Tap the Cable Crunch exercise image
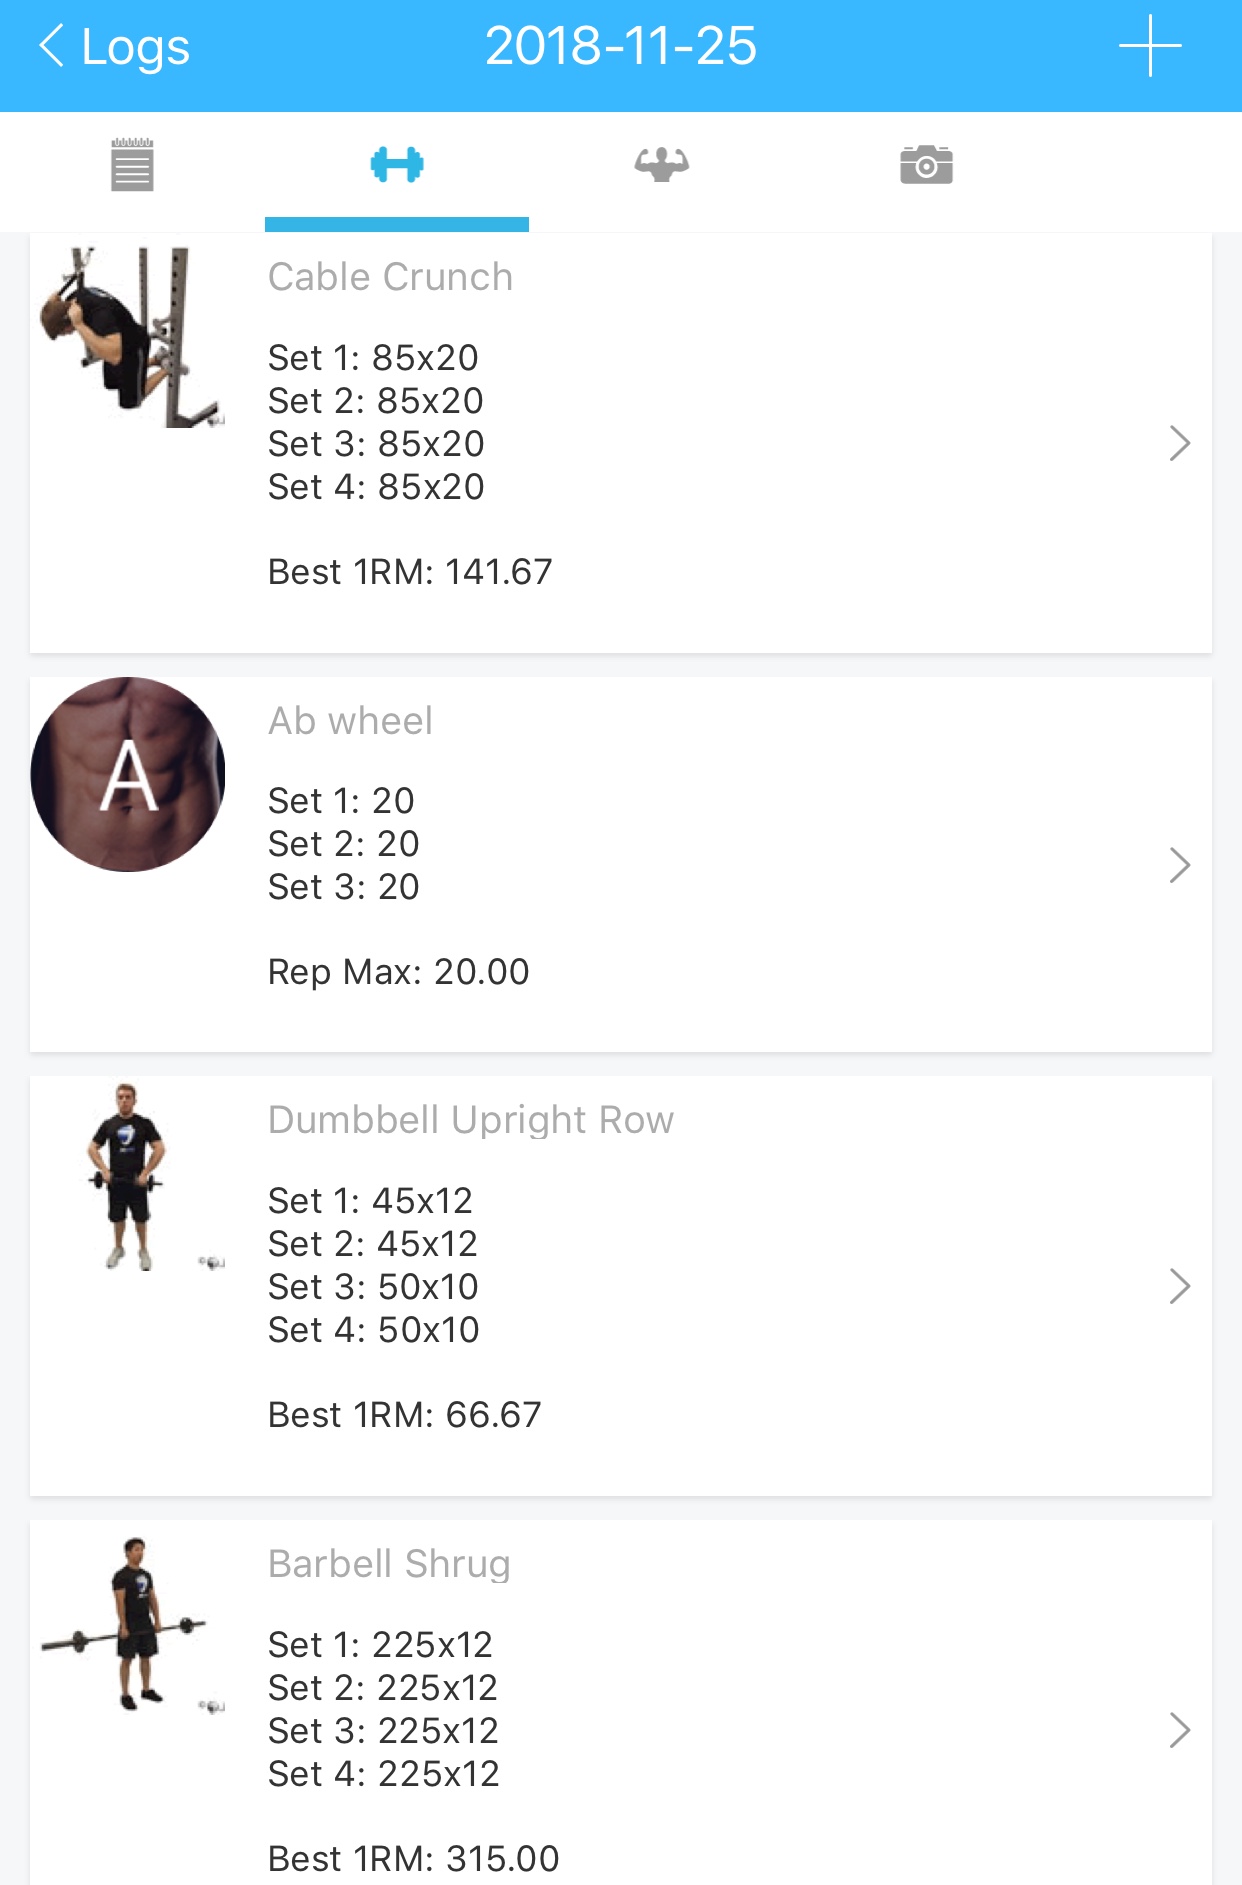 point(129,338)
